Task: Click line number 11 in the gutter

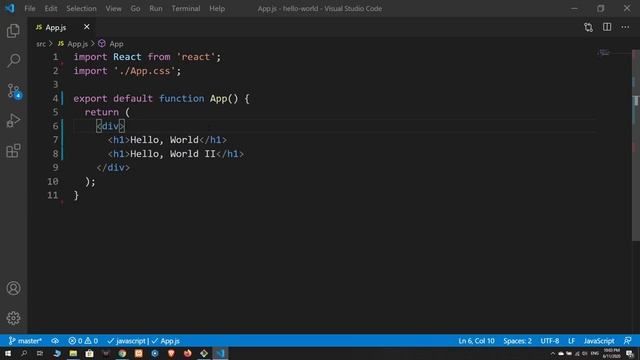Action: pyautogui.click(x=53, y=195)
